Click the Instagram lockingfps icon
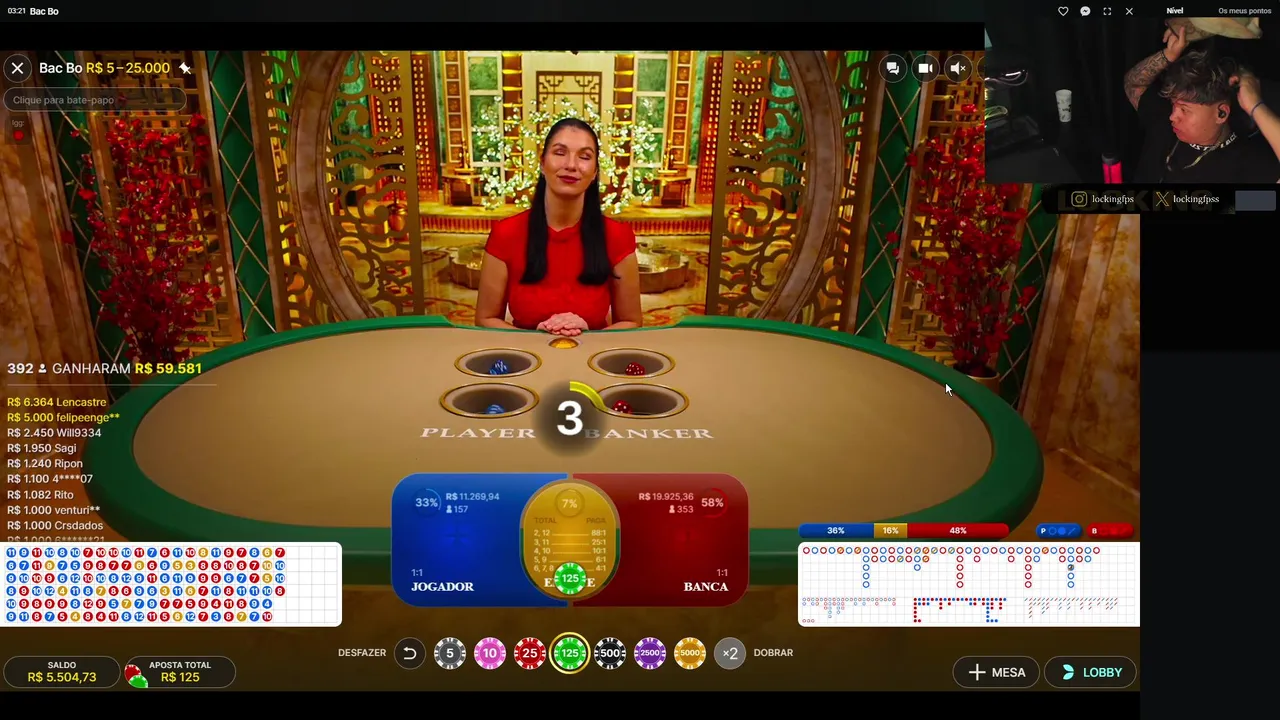The height and width of the screenshot is (720, 1280). point(1079,199)
